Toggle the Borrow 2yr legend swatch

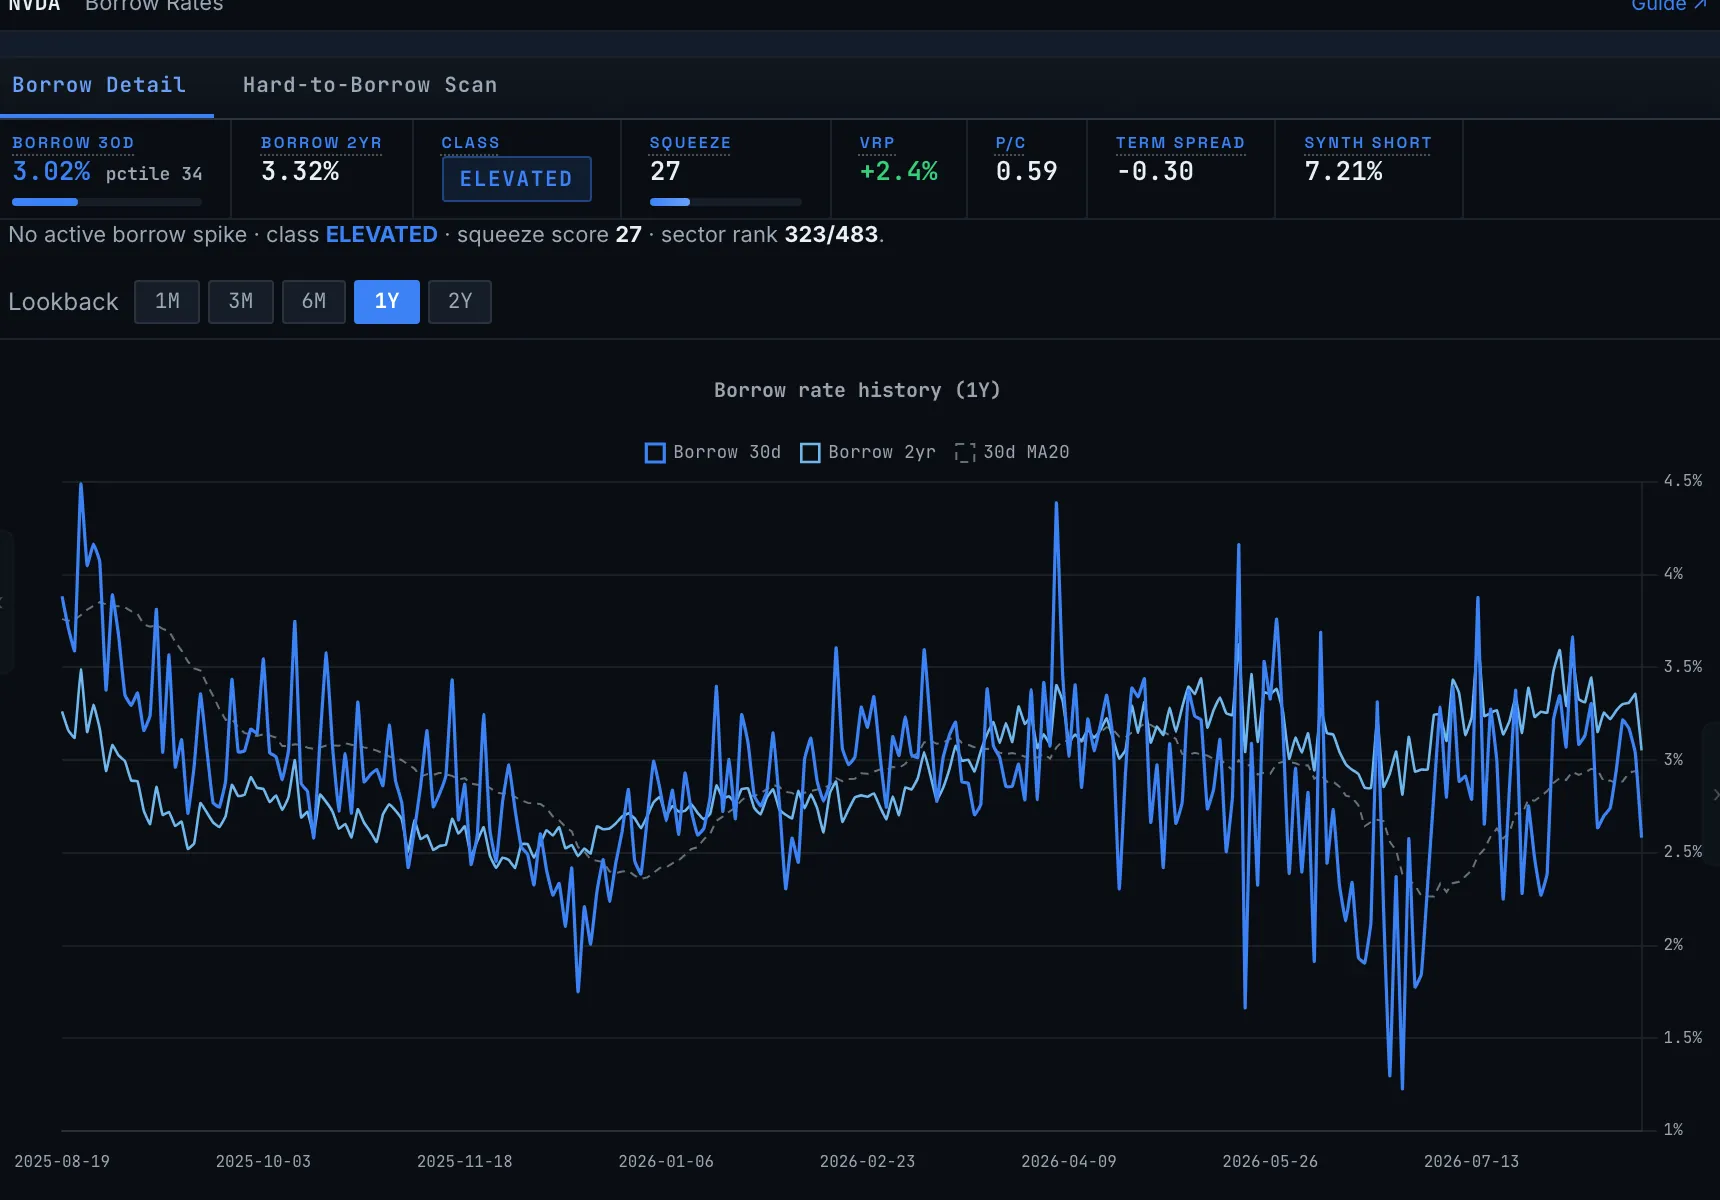pos(810,453)
